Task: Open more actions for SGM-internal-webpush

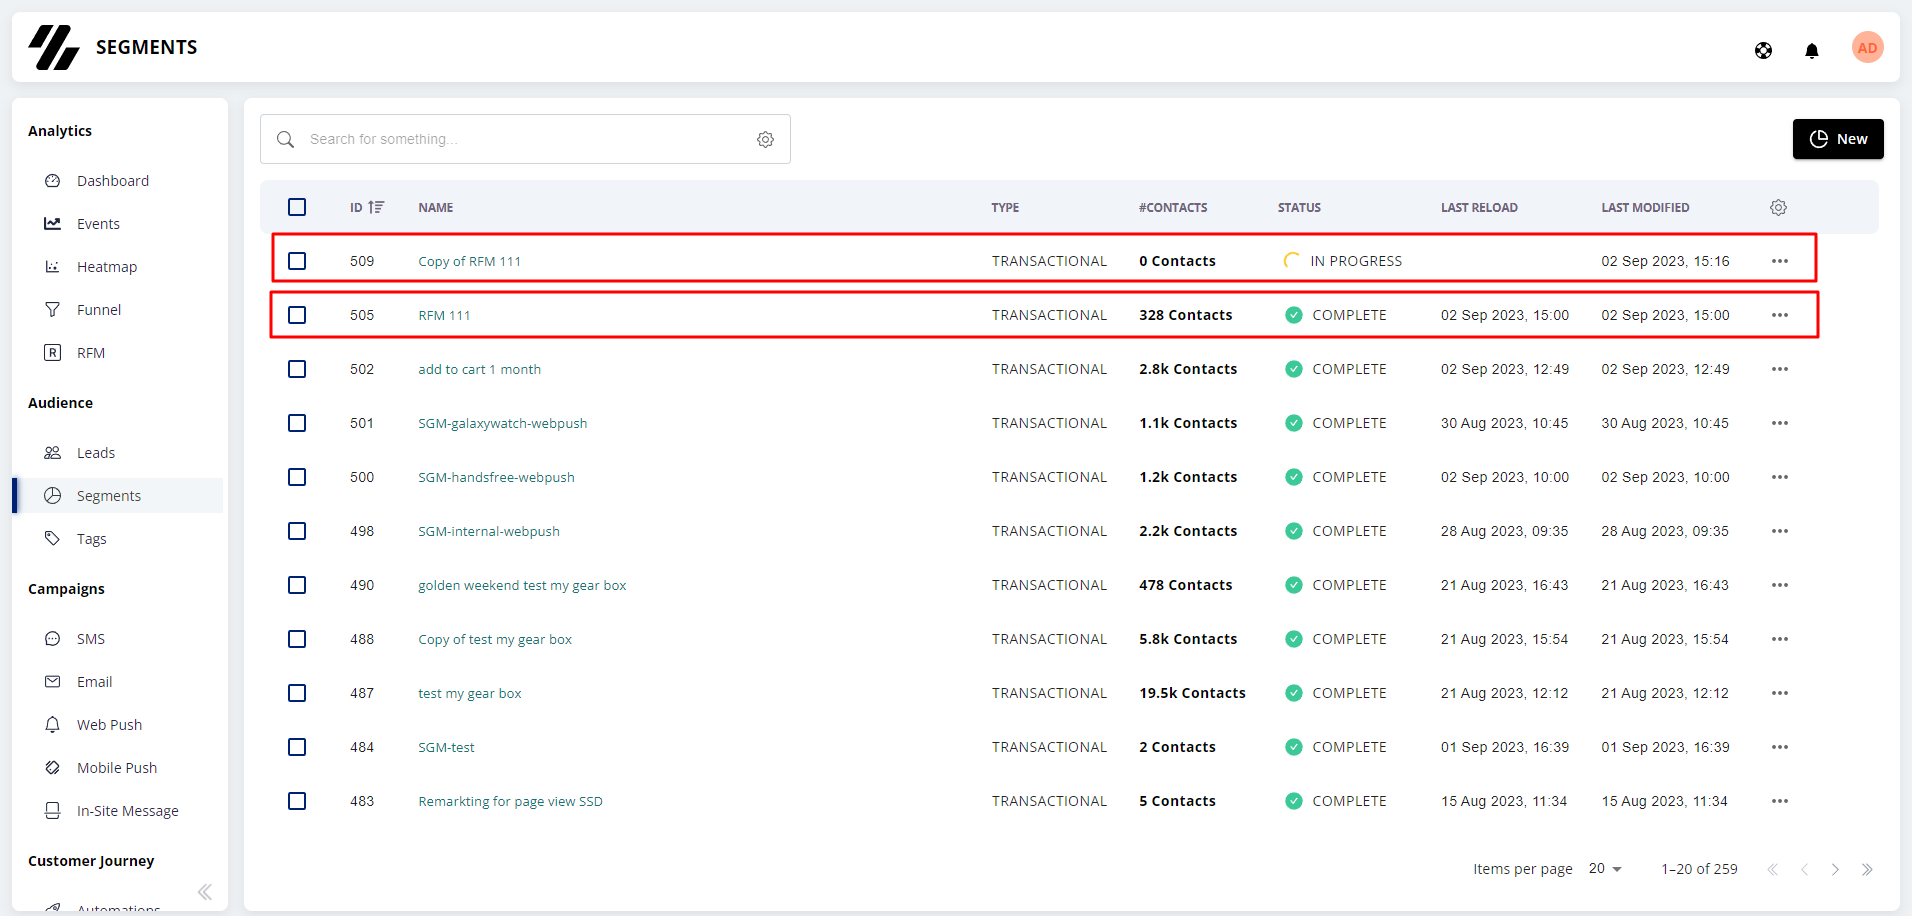Action: pyautogui.click(x=1780, y=531)
